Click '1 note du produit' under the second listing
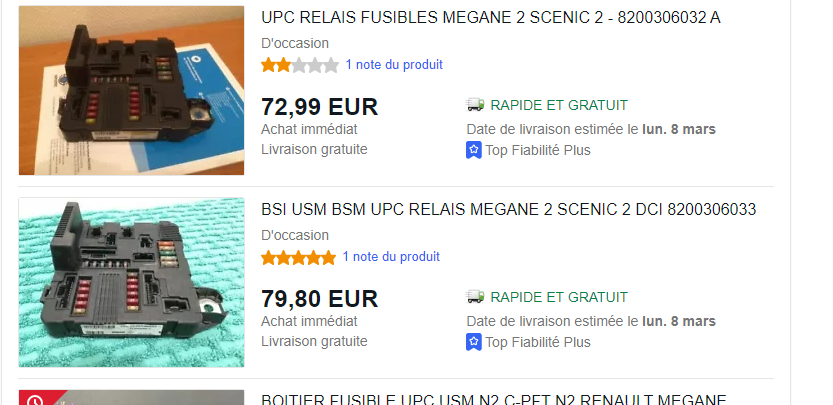The width and height of the screenshot is (833, 405). [391, 257]
